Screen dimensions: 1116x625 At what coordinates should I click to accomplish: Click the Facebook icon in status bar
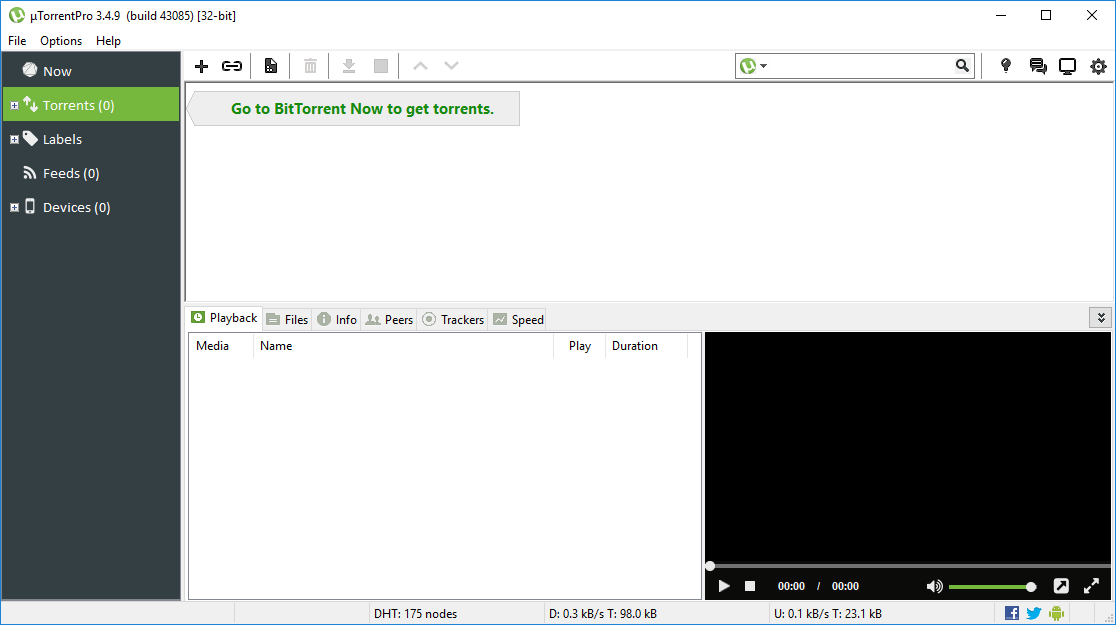click(x=1011, y=613)
